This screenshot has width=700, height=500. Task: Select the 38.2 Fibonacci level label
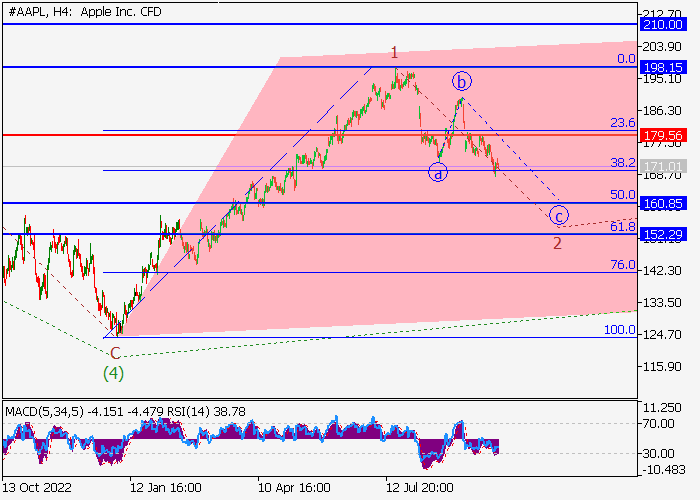pos(623,162)
